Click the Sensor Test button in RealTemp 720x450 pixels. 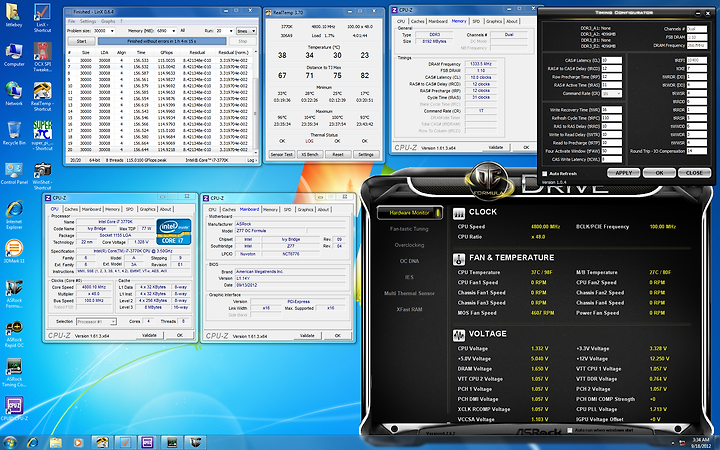281,154
